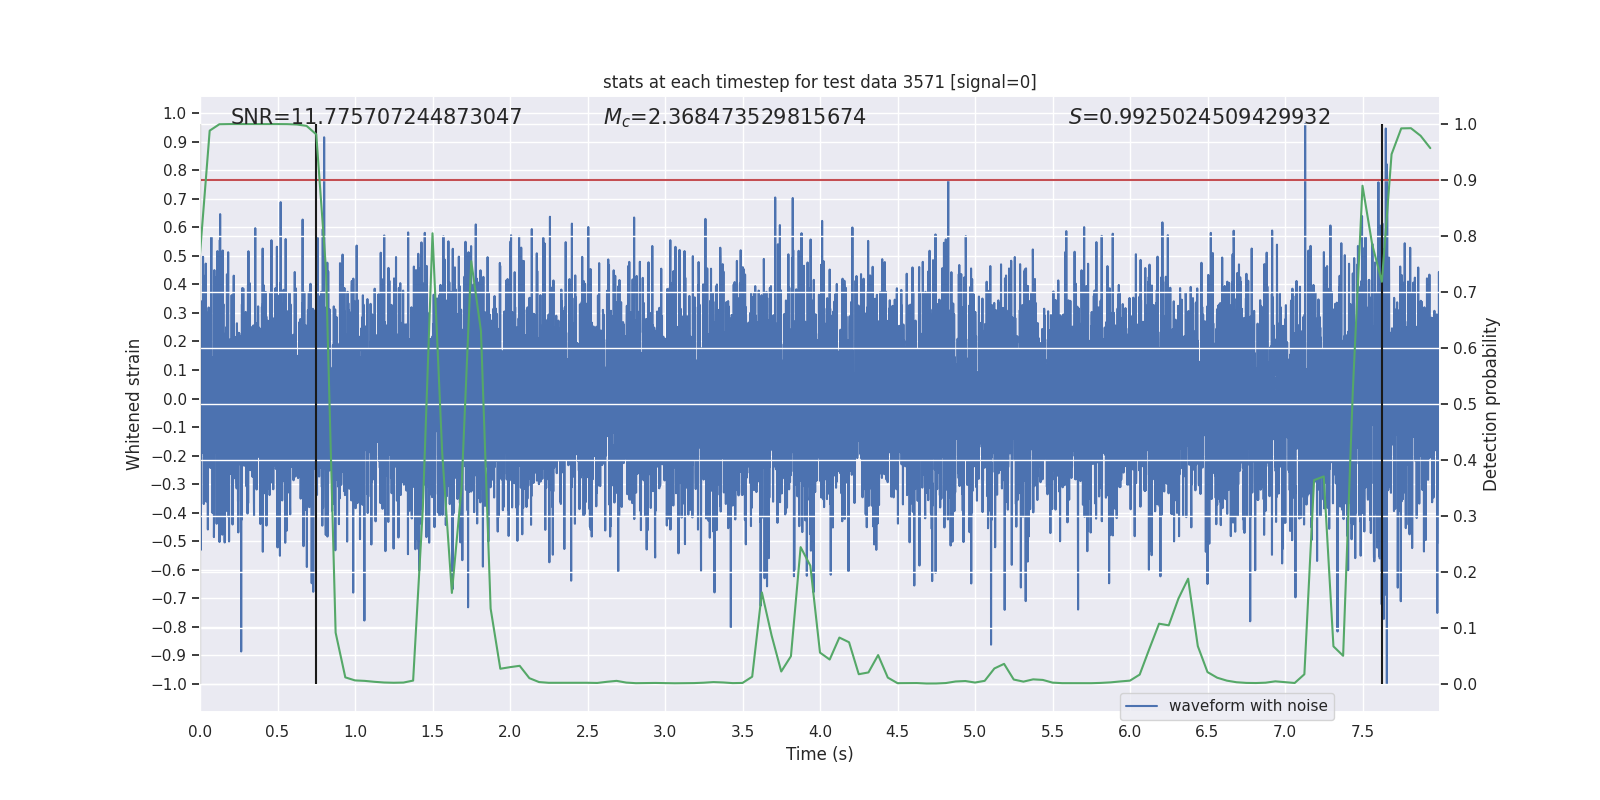1600x800 pixels.
Task: Select the 0.1 tick on the Detection probability axis
Action: click(1465, 629)
